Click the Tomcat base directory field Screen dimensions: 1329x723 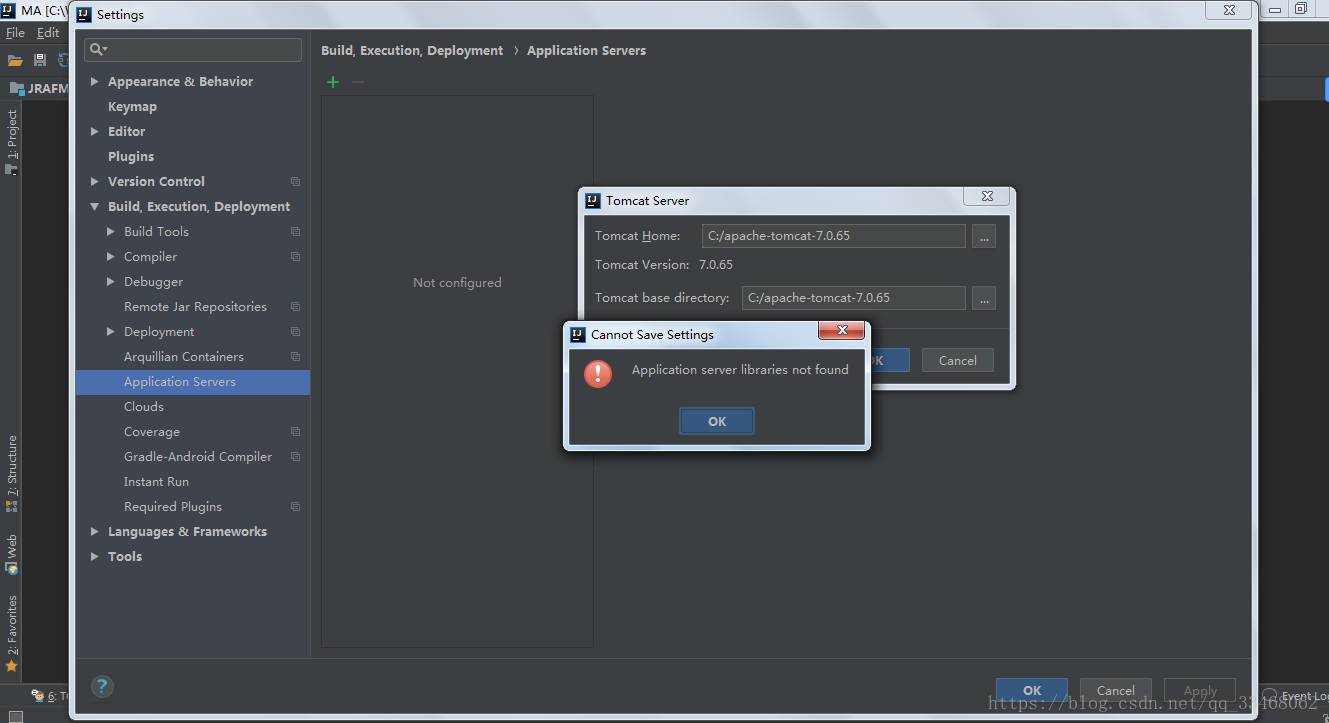(854, 298)
